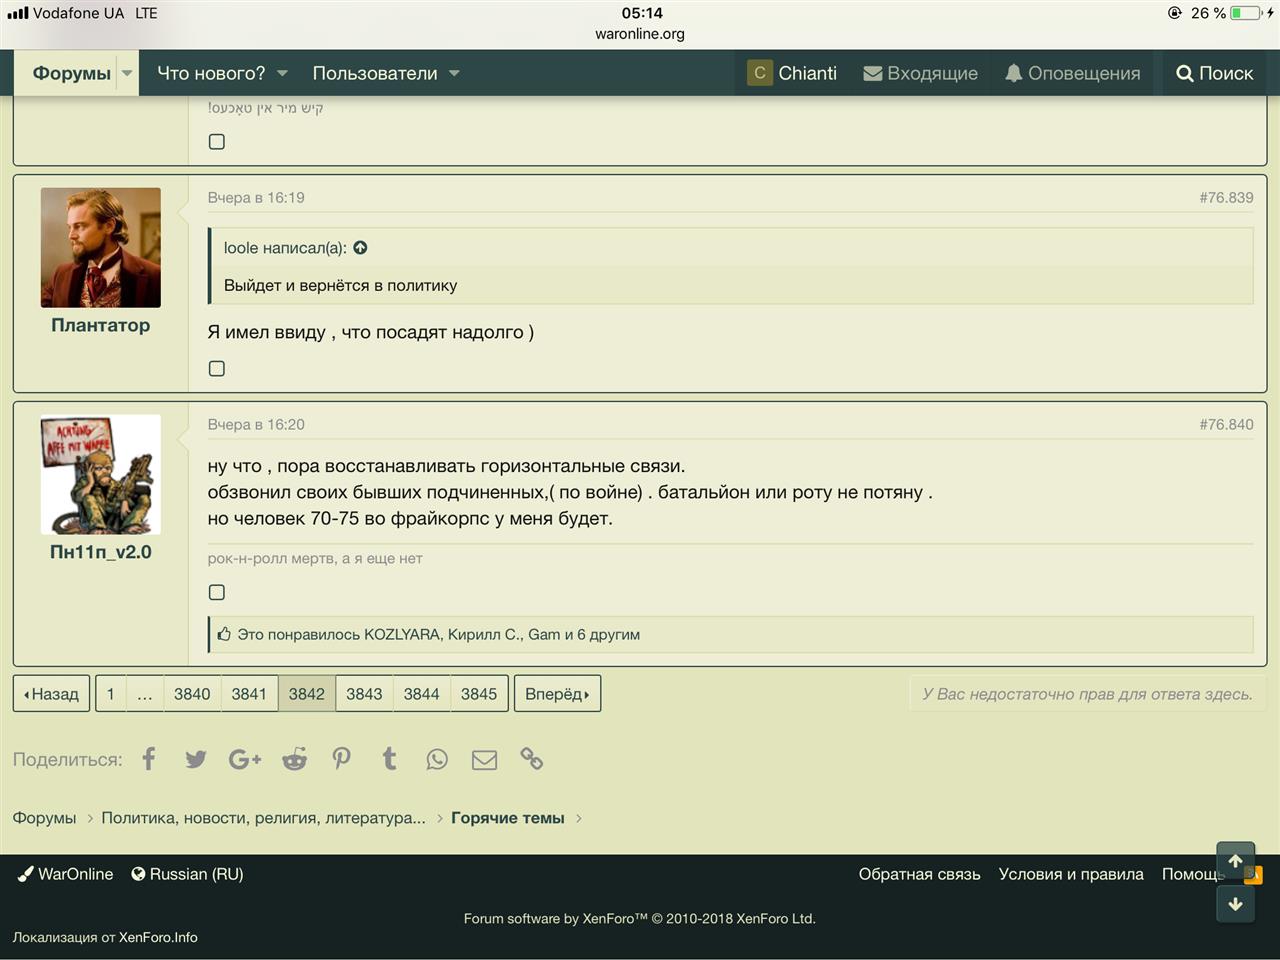Open Поиск search

(1214, 73)
